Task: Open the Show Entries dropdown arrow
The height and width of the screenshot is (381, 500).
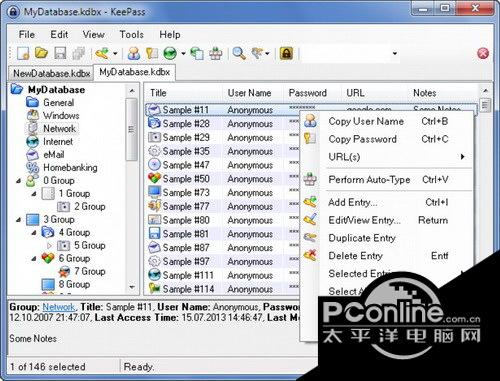Action: 267,53
